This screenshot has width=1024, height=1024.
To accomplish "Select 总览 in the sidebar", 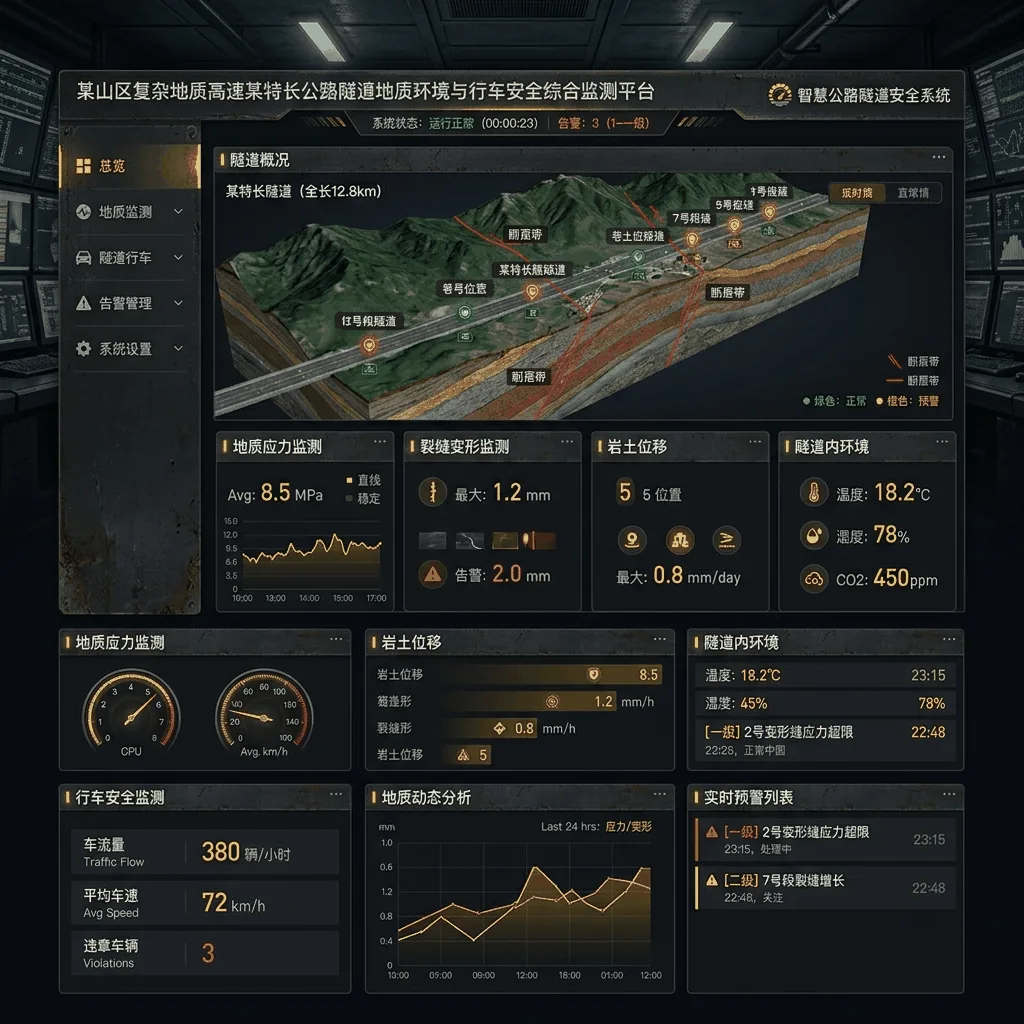I will pyautogui.click(x=130, y=166).
